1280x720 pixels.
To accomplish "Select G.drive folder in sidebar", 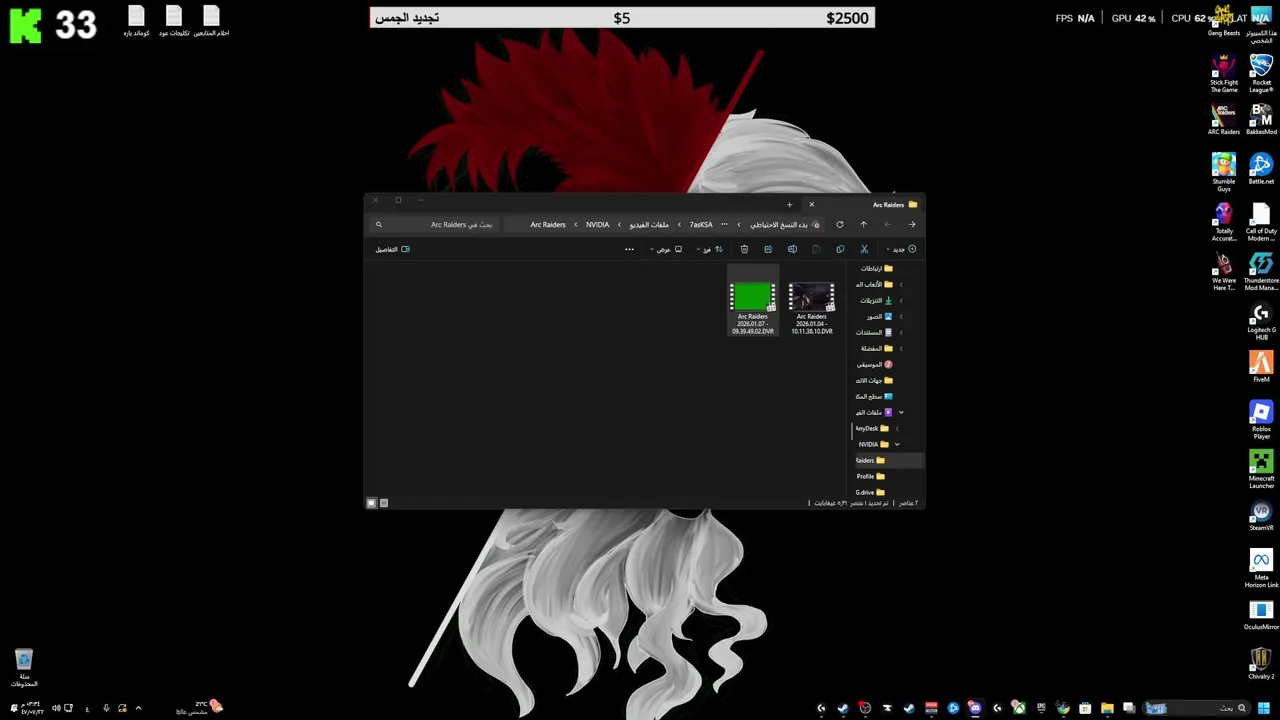I will point(870,492).
